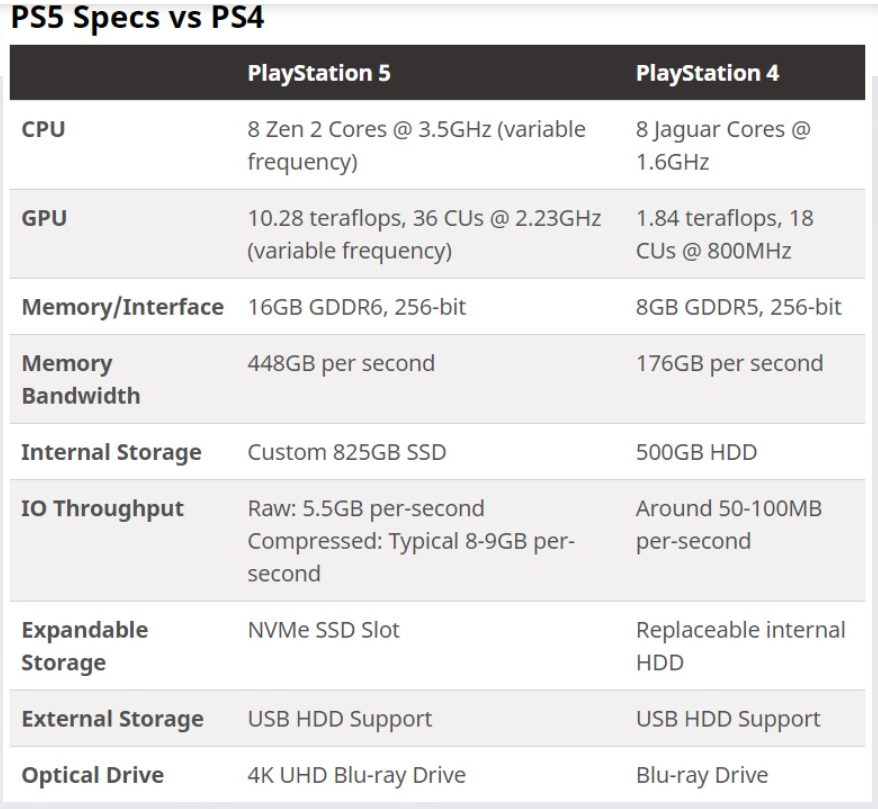The image size is (878, 809).
Task: Select the Expandable Storage row label
Action: click(85, 646)
